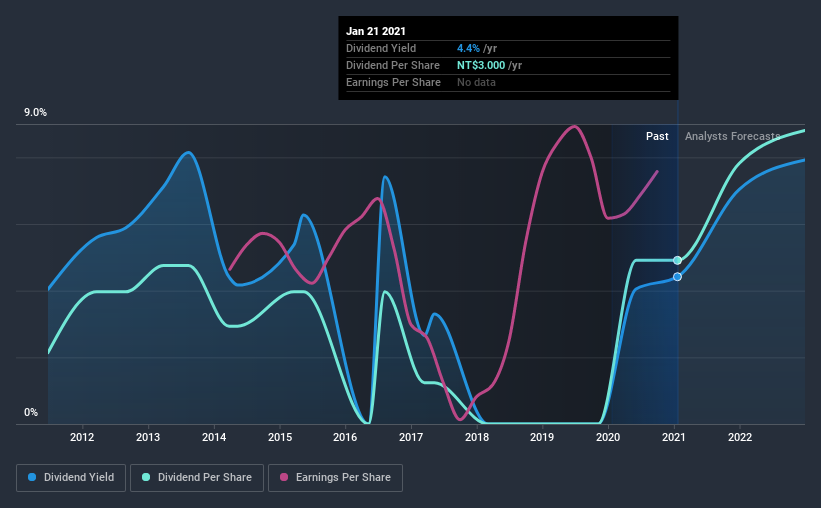Toggle the Earnings Per Share legend button
Screen dimensions: 821x508
click(335, 478)
